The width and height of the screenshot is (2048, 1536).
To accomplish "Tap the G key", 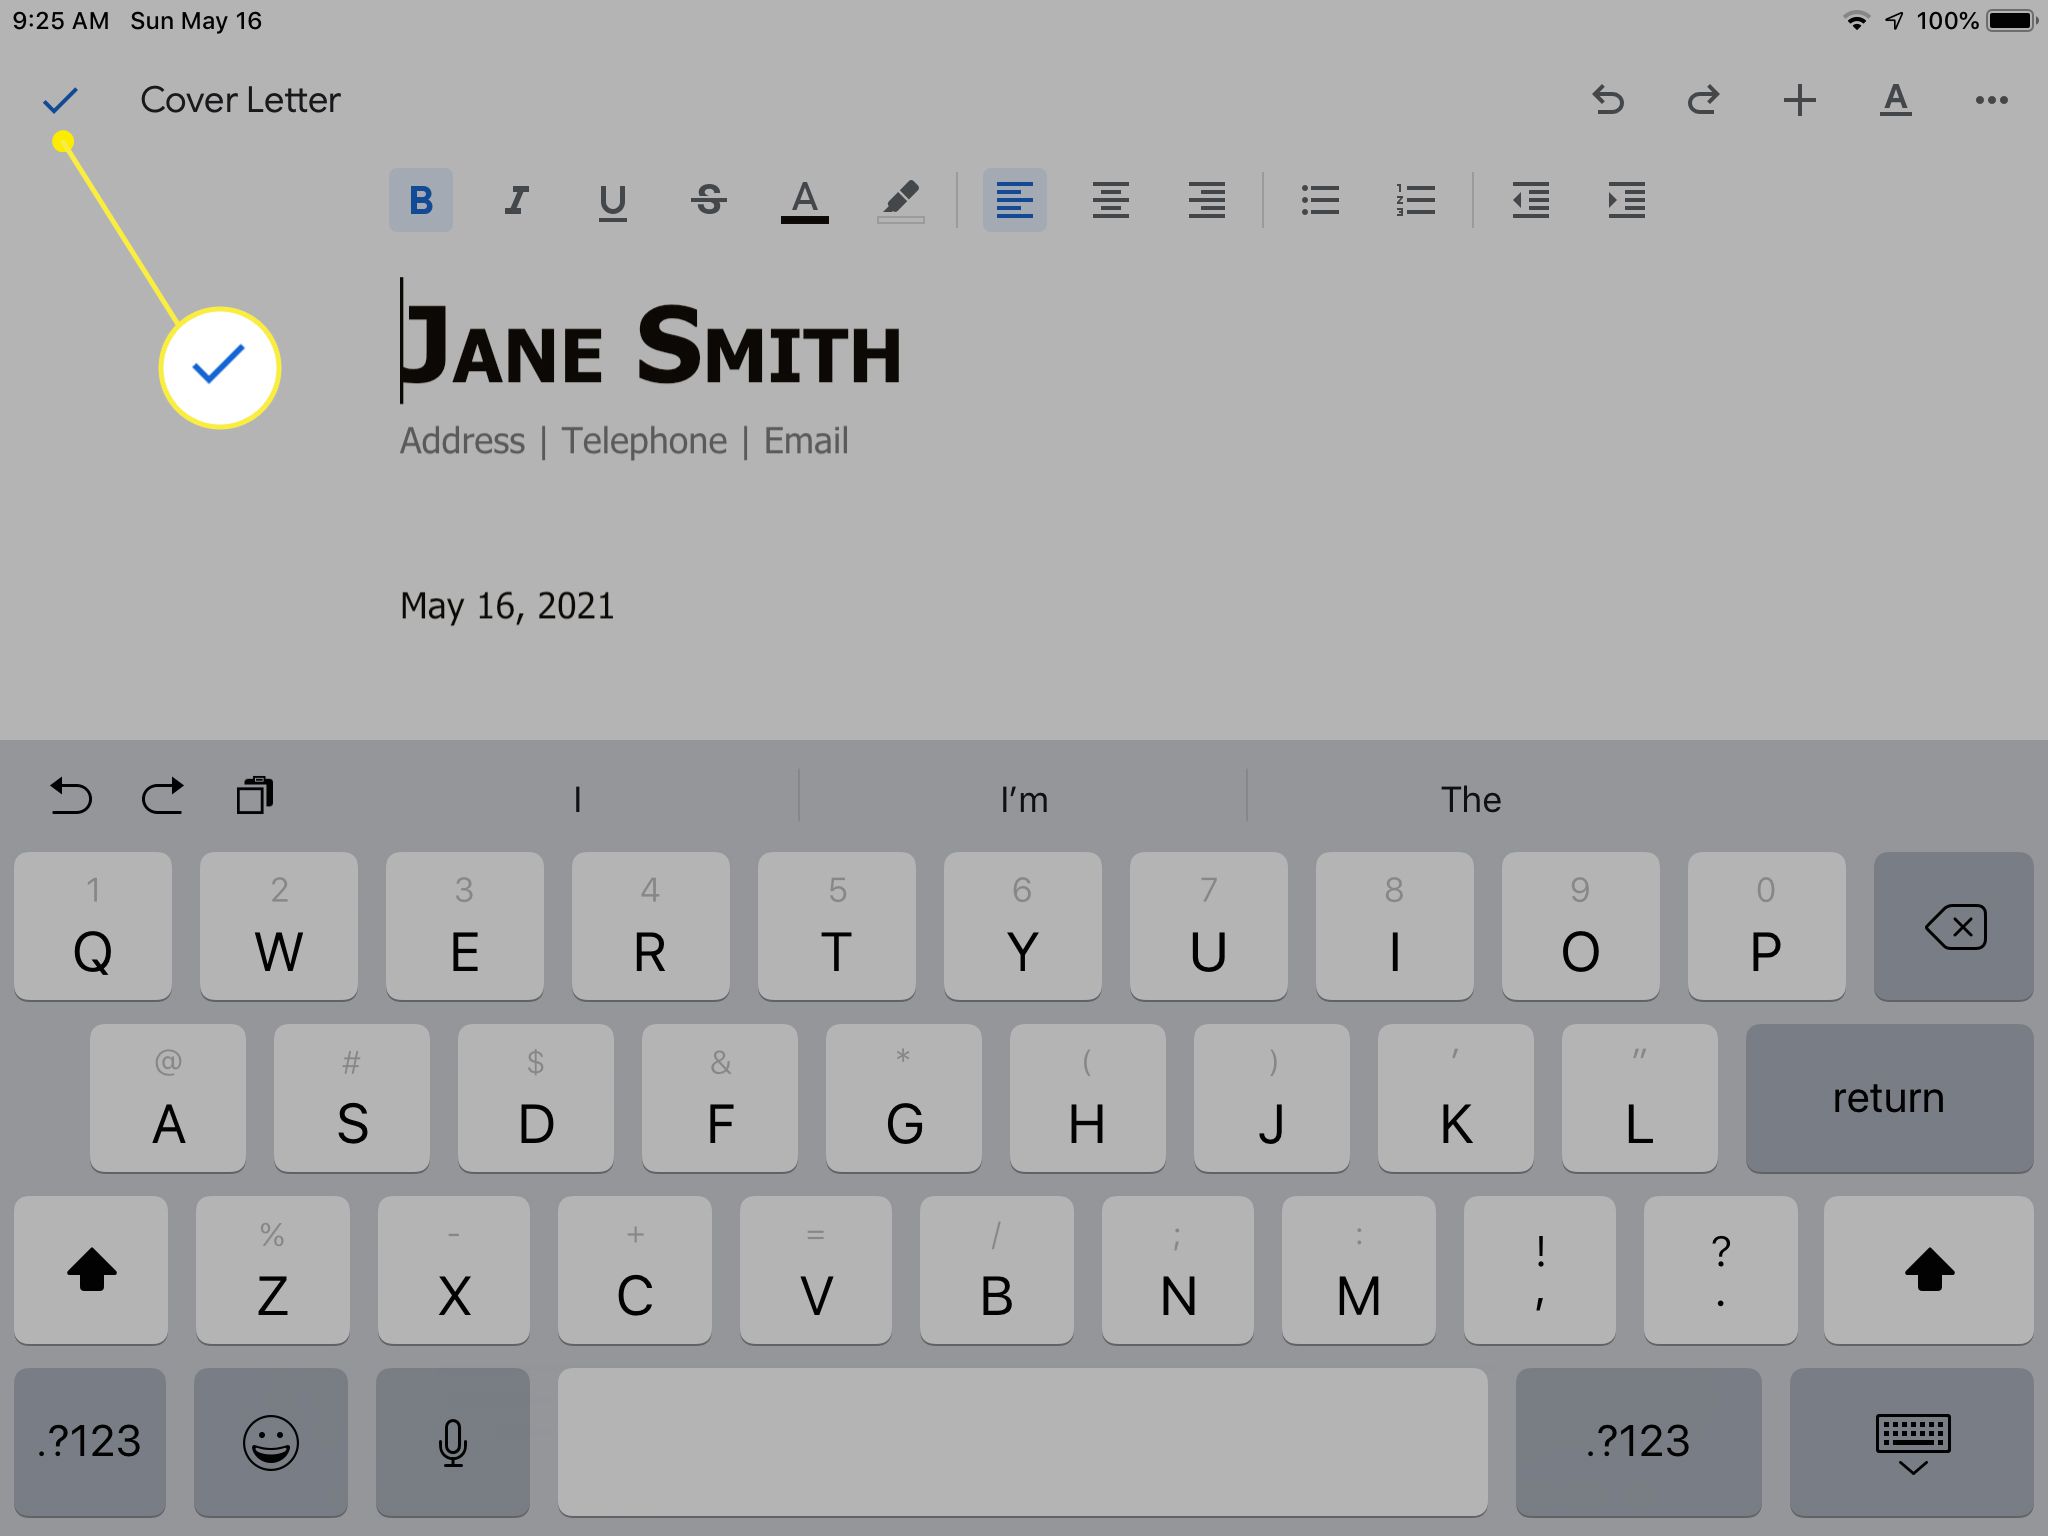I will coord(904,1098).
